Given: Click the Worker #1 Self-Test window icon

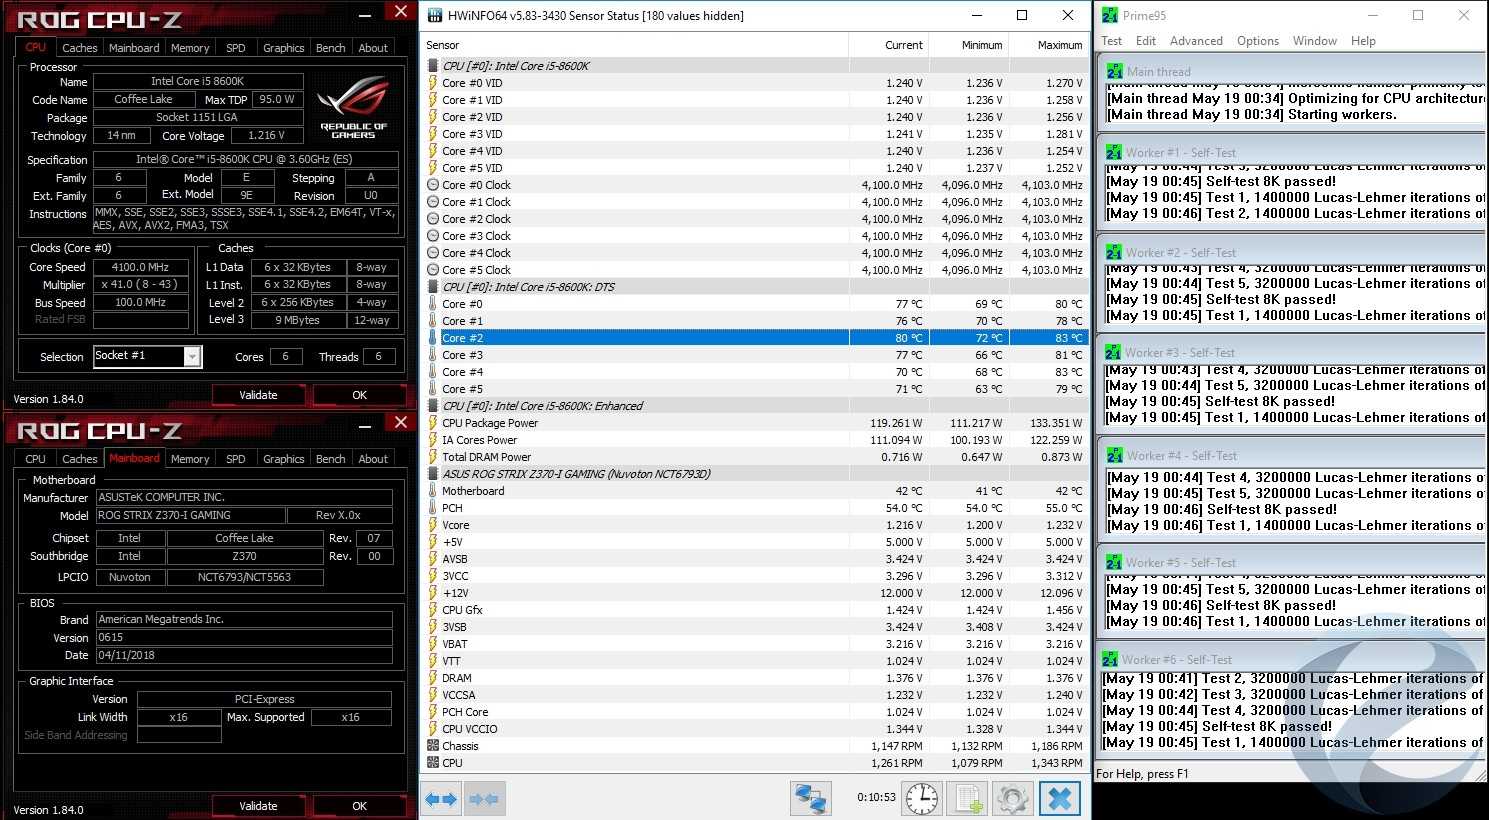Looking at the screenshot, I should [x=1113, y=153].
